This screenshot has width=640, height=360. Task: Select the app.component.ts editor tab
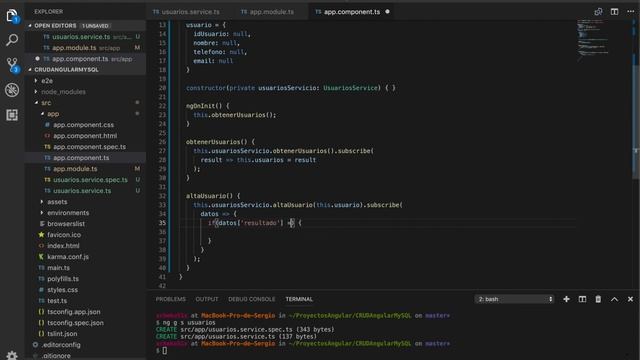click(x=352, y=12)
